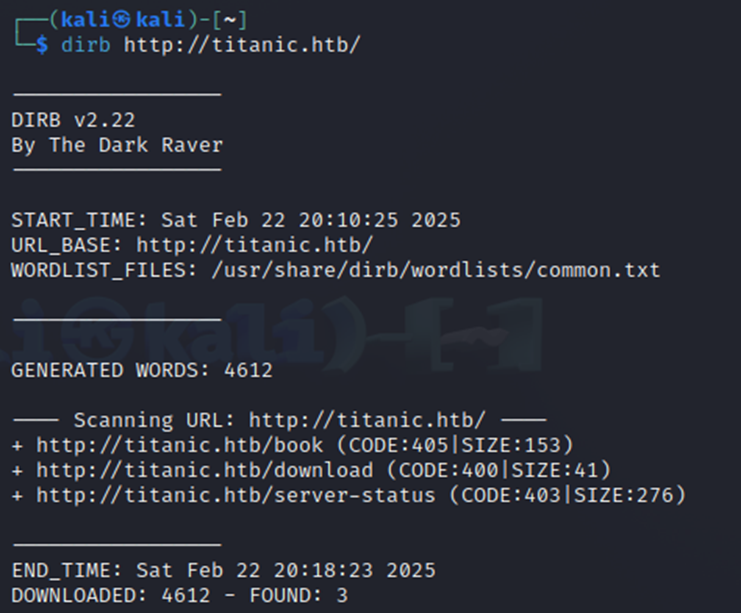Viewport: 741px width, 613px height.
Task: Click the URL_BASE http://titanic.htb/ link
Action: click(255, 245)
